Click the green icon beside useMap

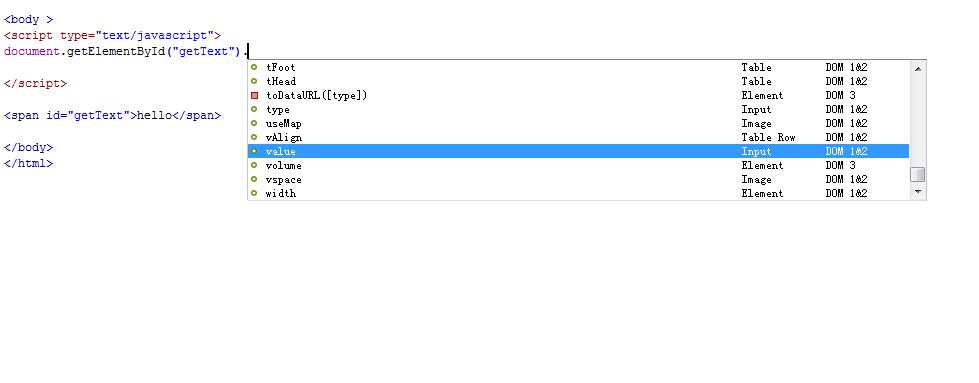coord(254,123)
